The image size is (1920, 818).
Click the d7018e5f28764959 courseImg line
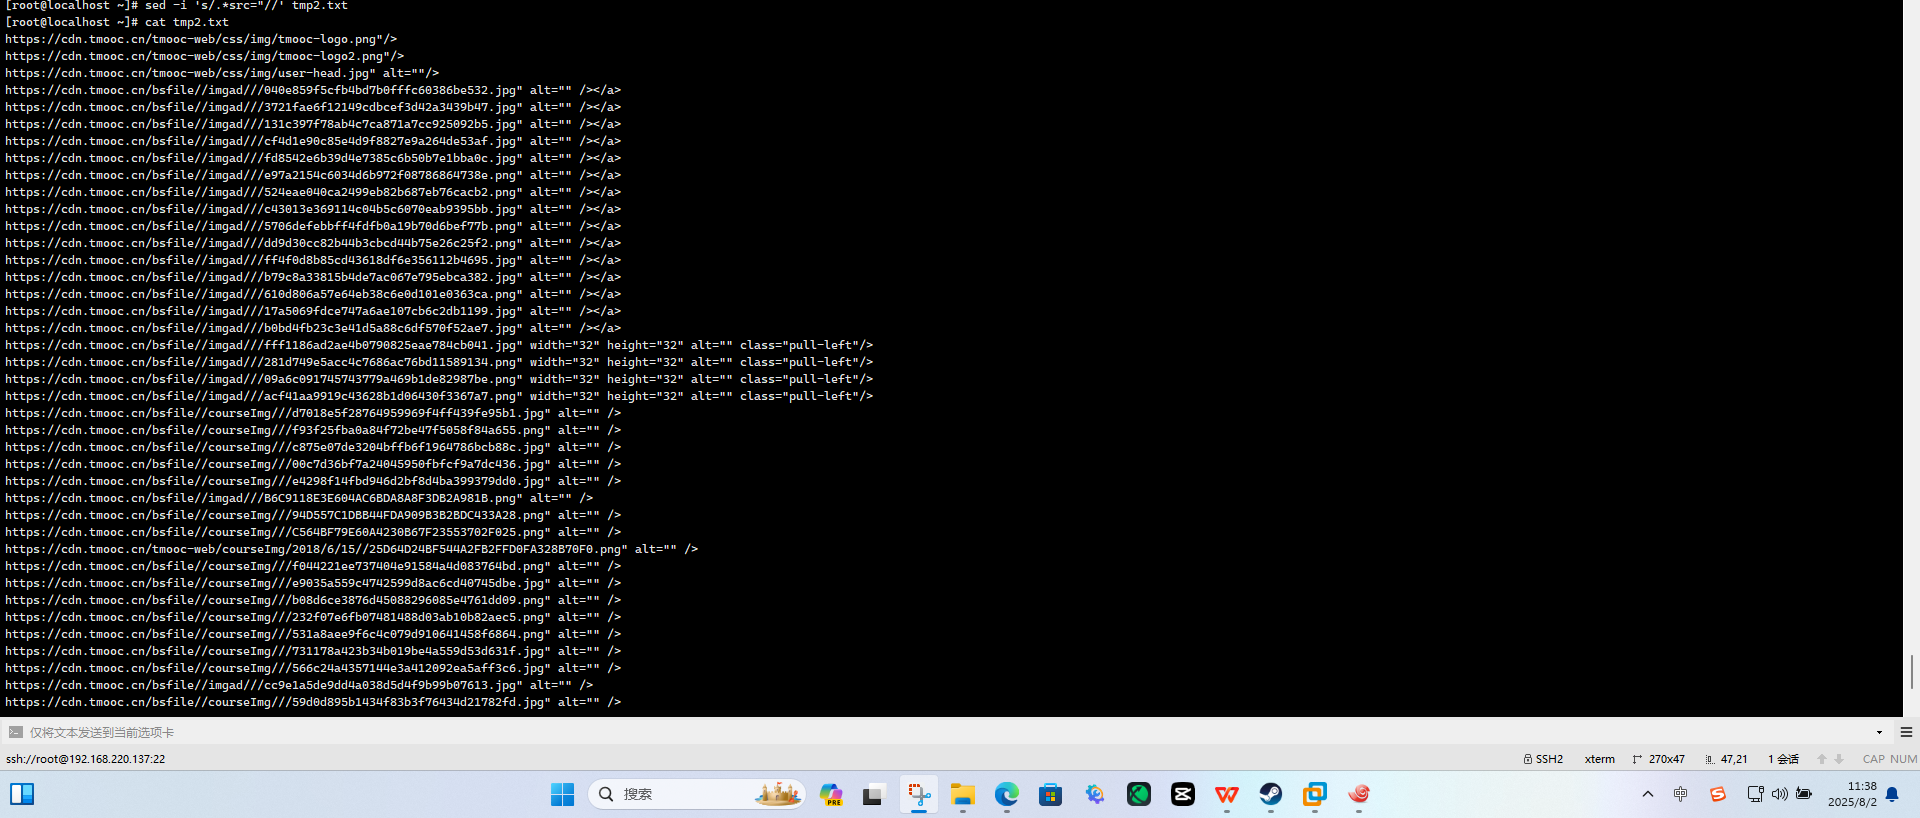tap(313, 413)
